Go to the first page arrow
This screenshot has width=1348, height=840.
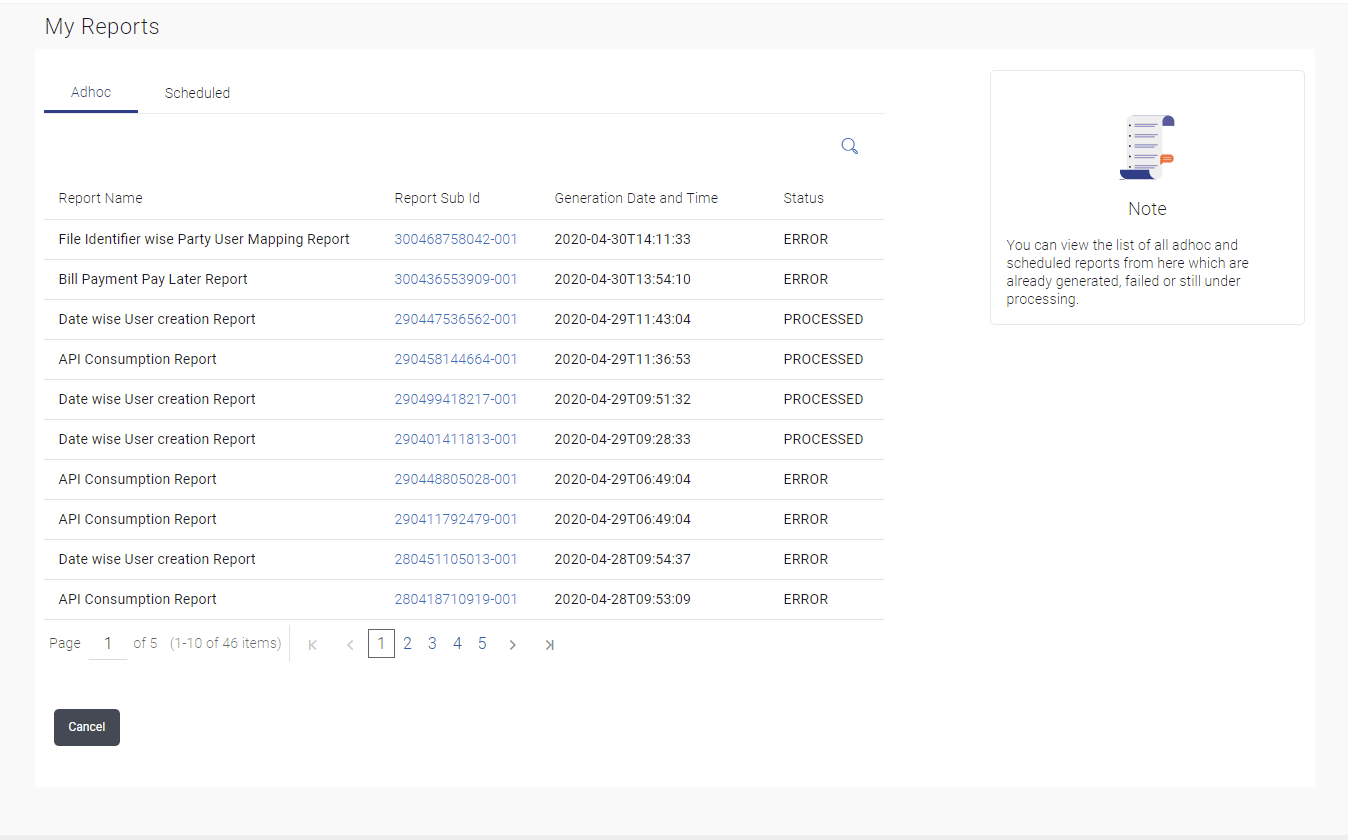(x=313, y=645)
